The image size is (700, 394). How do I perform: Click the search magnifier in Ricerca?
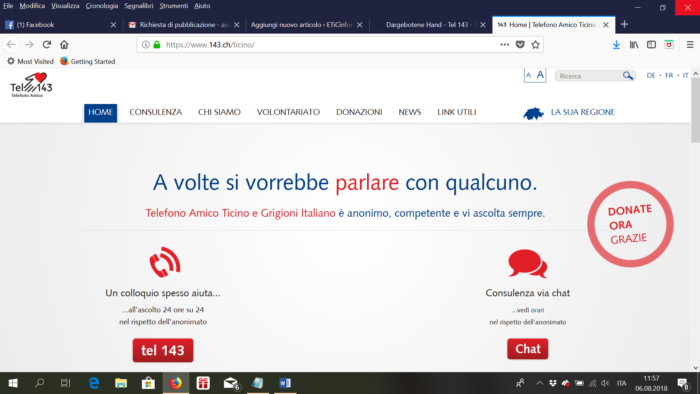tap(628, 76)
